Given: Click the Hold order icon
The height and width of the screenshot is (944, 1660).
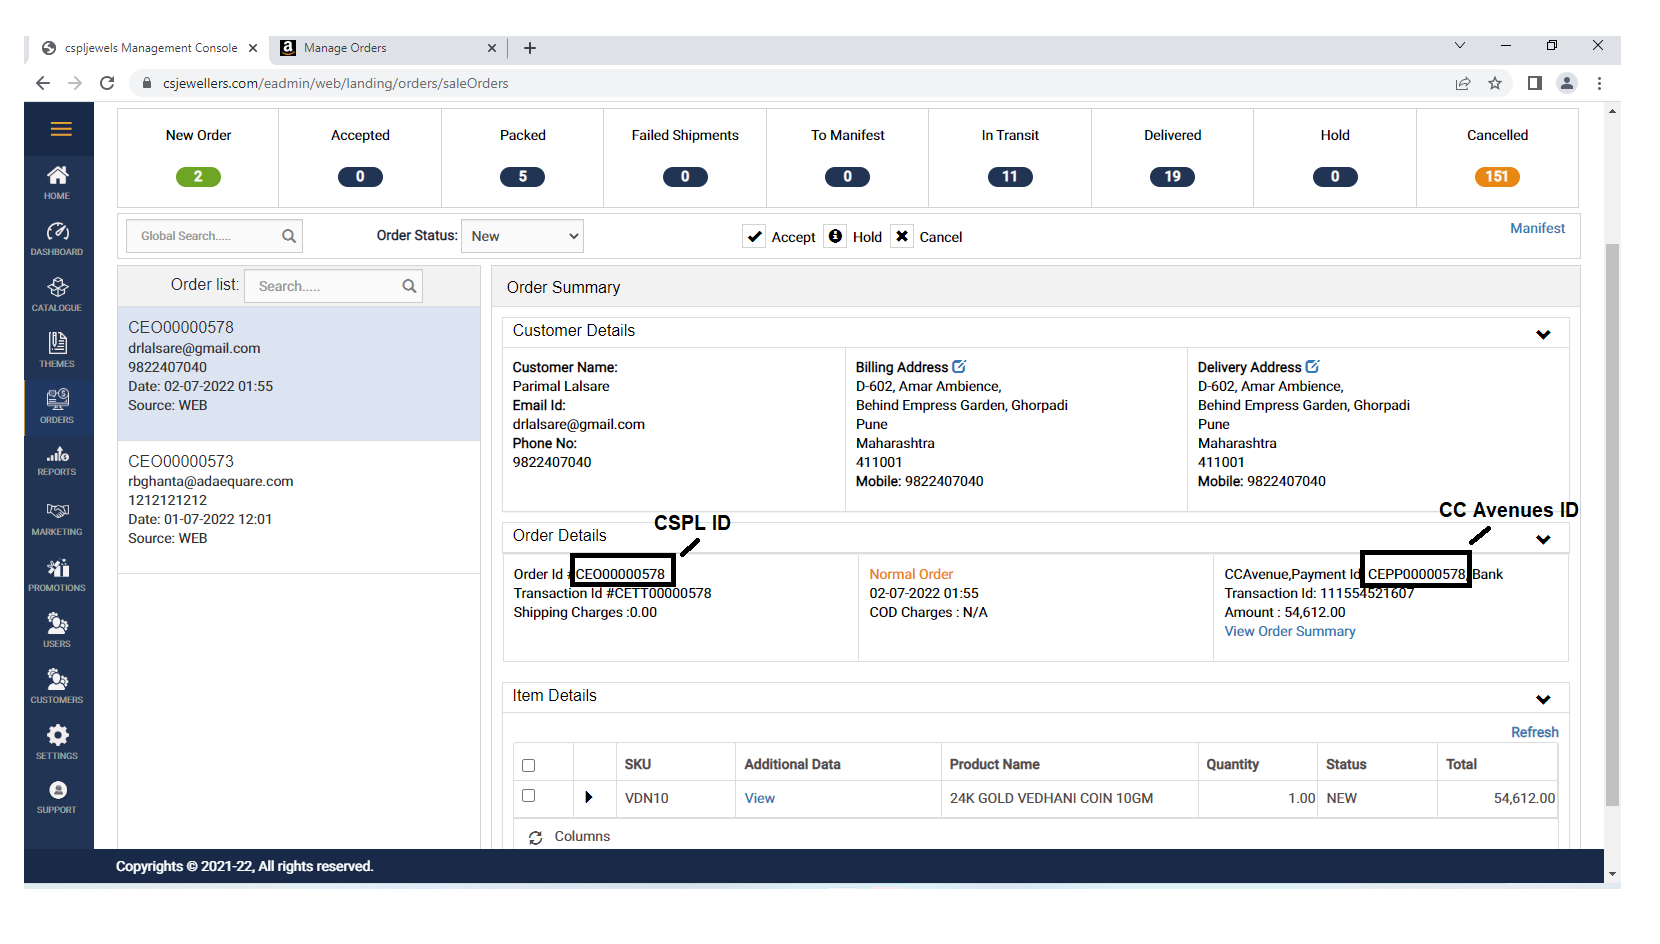Looking at the screenshot, I should (x=835, y=236).
